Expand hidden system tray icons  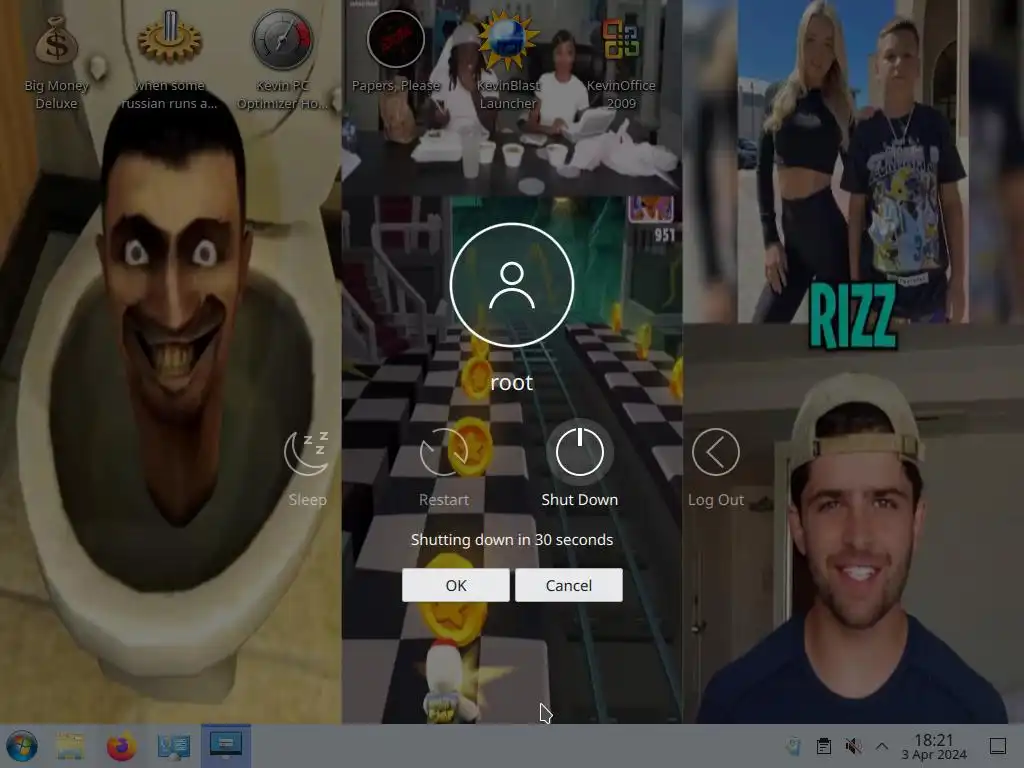tap(882, 746)
